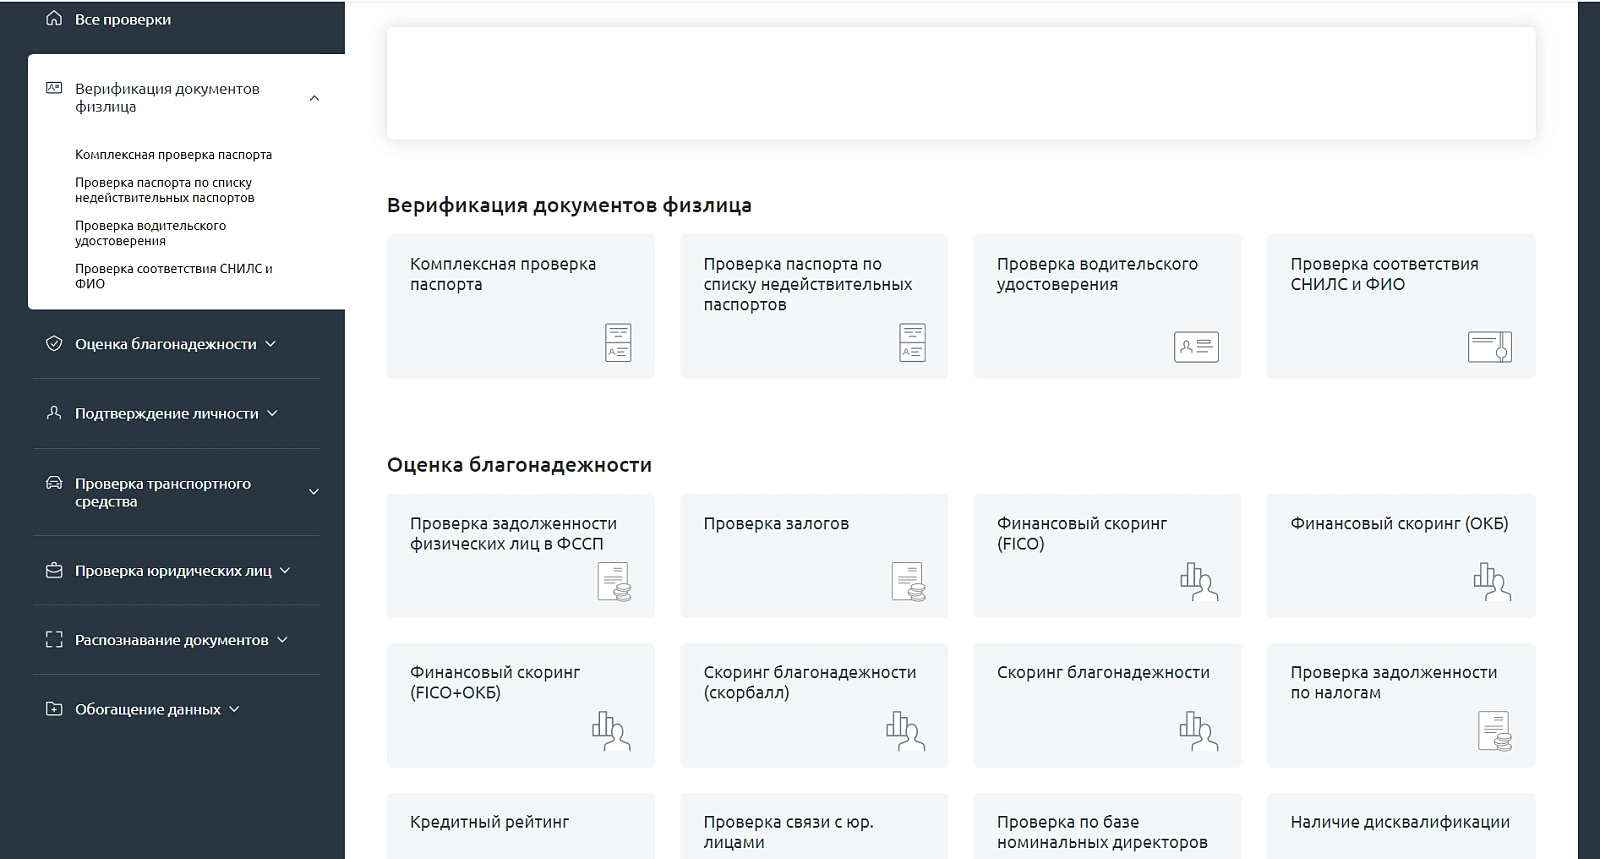This screenshot has height=859, width=1600.
Task: Click the document icon in Комплексная проверка паспорта card
Action: [x=618, y=343]
